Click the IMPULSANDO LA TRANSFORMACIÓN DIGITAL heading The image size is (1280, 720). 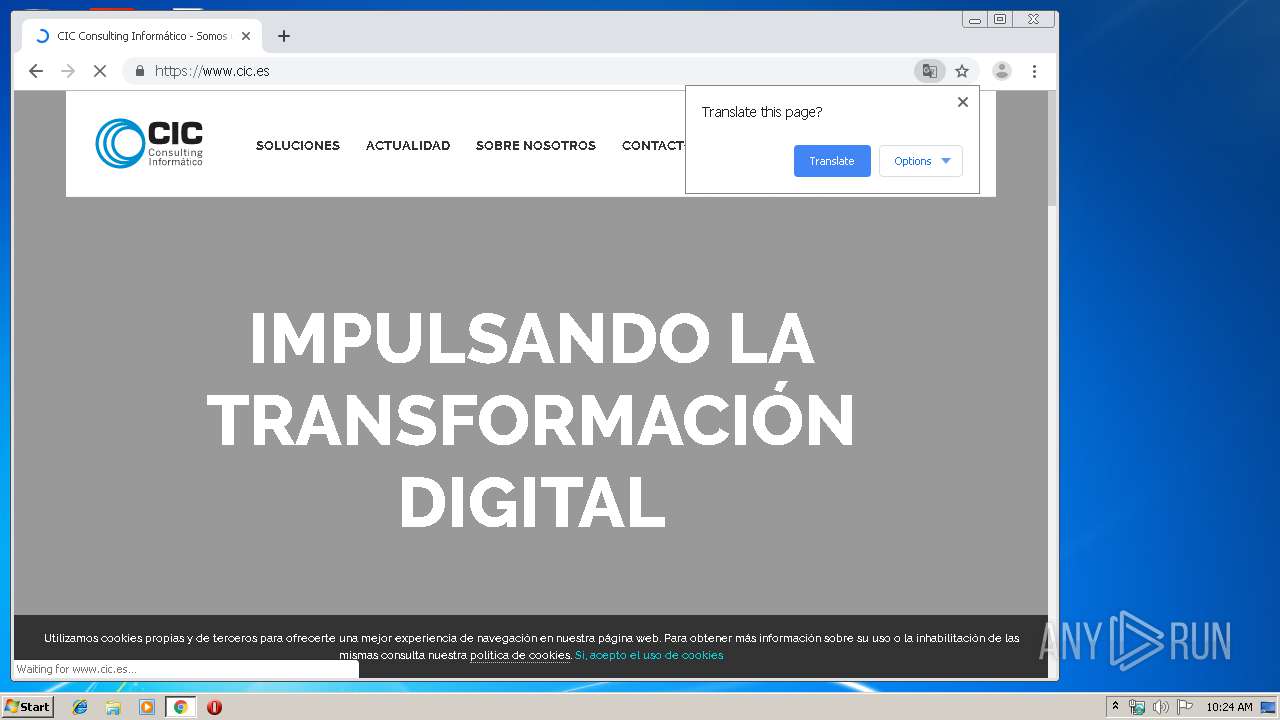point(531,421)
